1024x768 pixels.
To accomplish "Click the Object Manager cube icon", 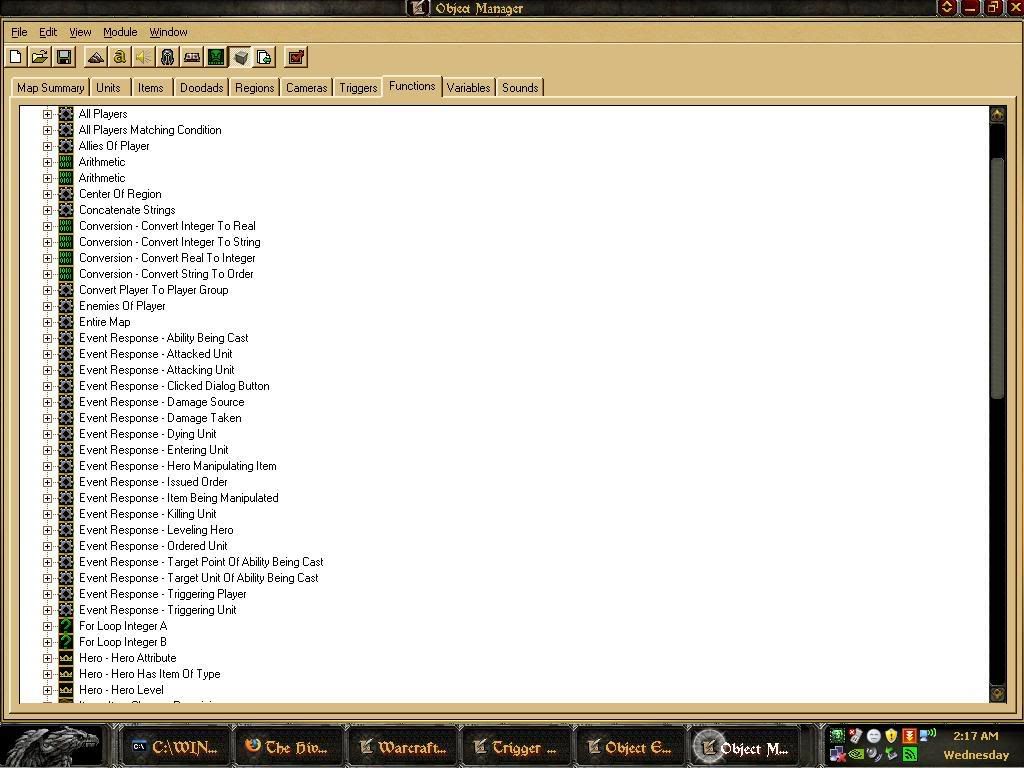I will pos(240,57).
